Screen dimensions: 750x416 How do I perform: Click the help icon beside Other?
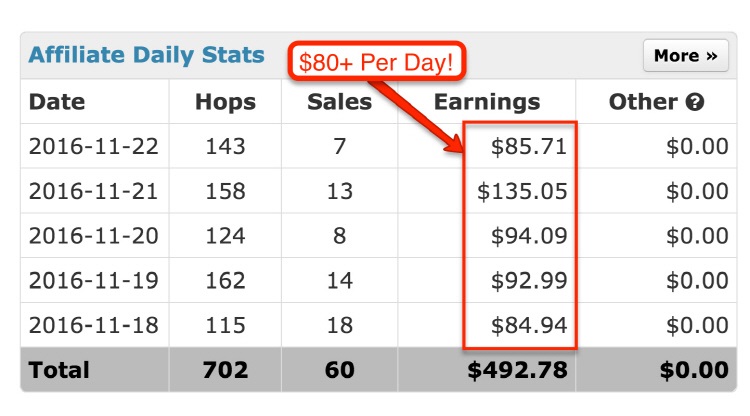pyautogui.click(x=695, y=102)
